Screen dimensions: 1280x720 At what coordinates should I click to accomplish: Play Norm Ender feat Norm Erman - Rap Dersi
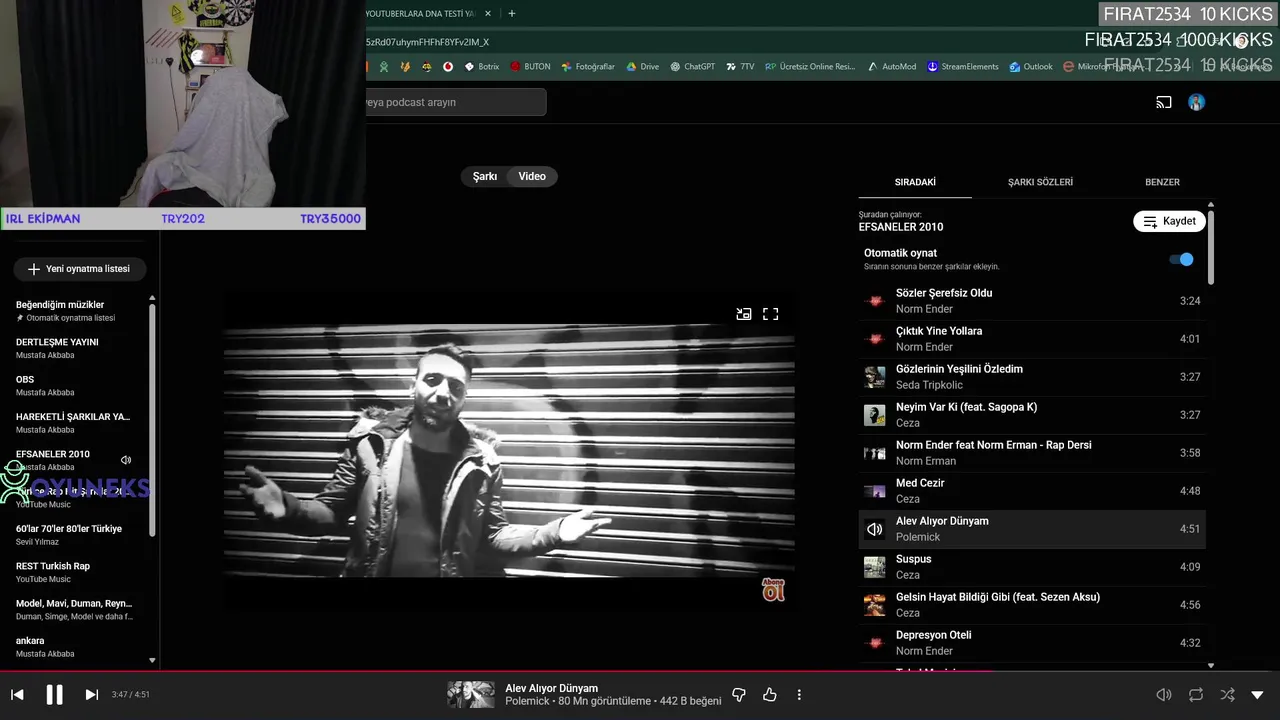[1032, 453]
